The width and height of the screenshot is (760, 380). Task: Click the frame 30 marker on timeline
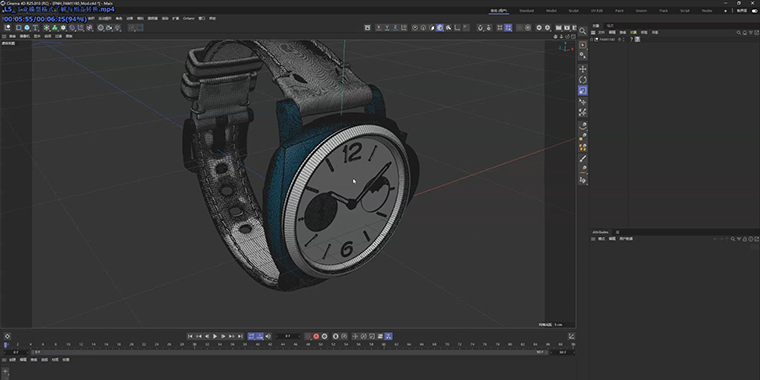click(x=194, y=345)
